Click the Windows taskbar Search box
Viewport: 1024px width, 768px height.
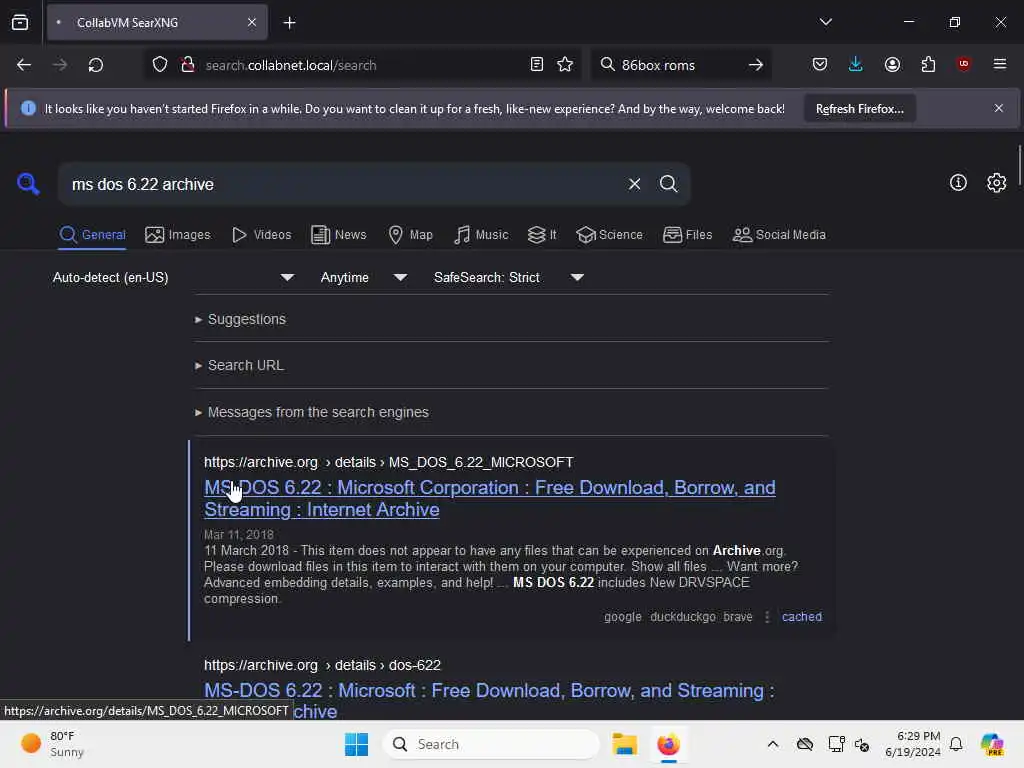491,744
